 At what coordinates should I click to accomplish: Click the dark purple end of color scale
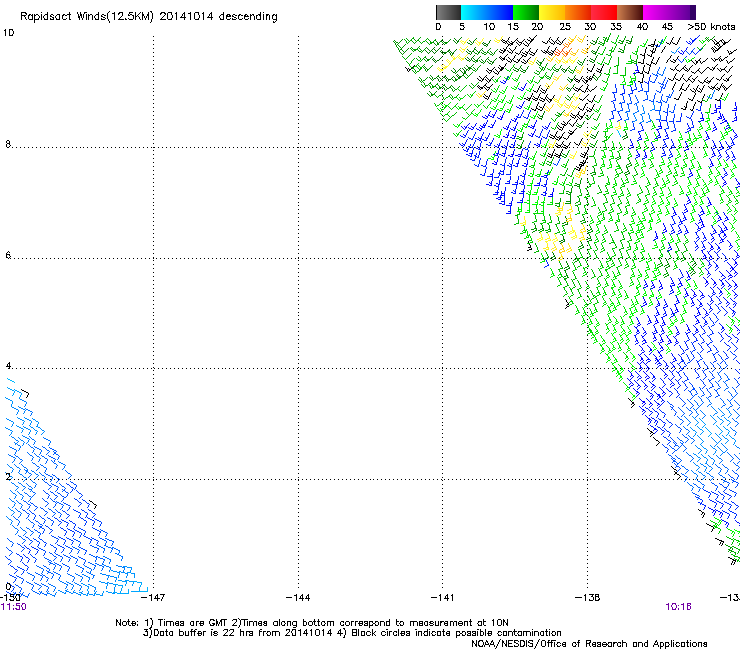pos(692,12)
